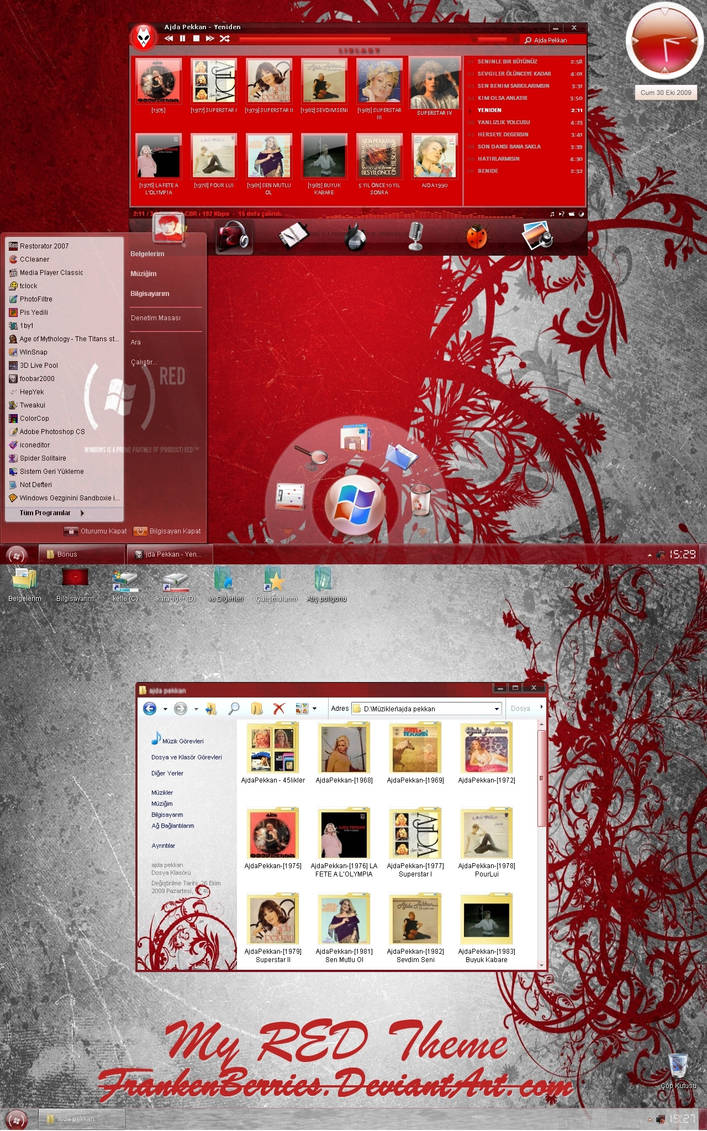Launch the photo camera dock icon
This screenshot has width=707, height=1131.
(x=537, y=235)
